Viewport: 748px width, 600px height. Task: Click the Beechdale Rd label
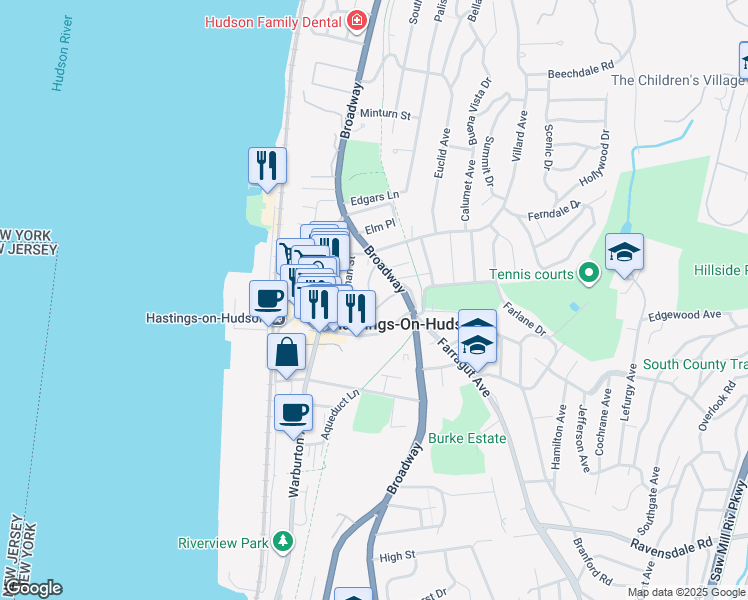click(581, 70)
